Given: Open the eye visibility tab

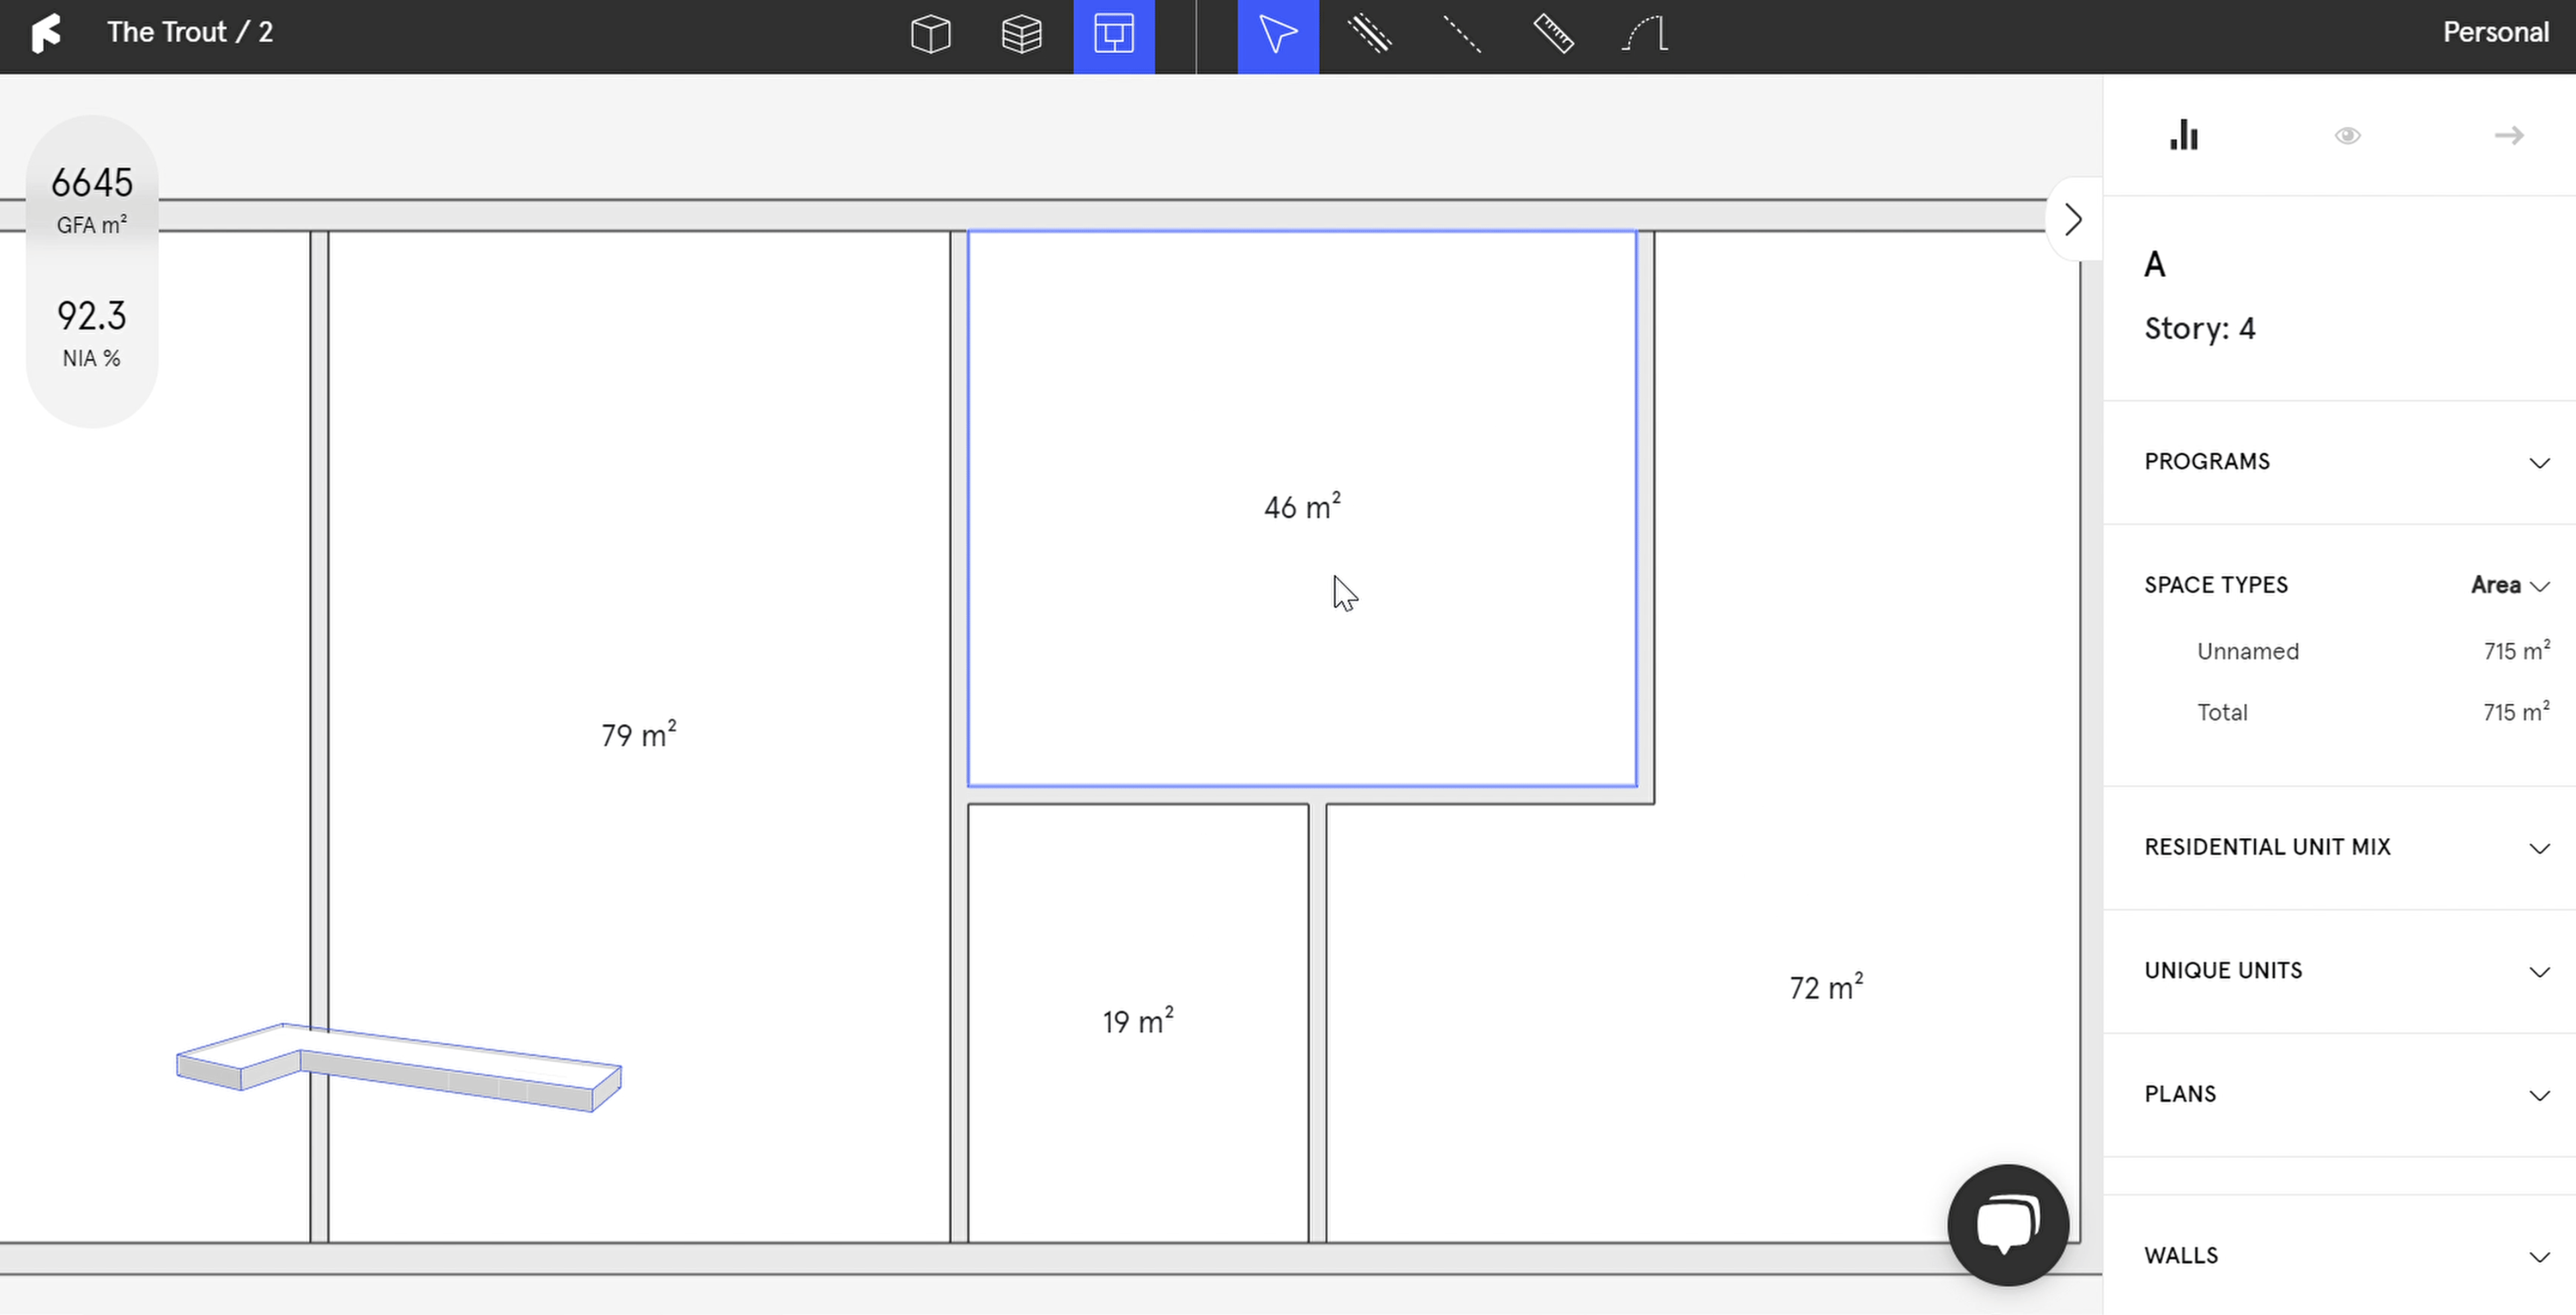Looking at the screenshot, I should (x=2347, y=135).
